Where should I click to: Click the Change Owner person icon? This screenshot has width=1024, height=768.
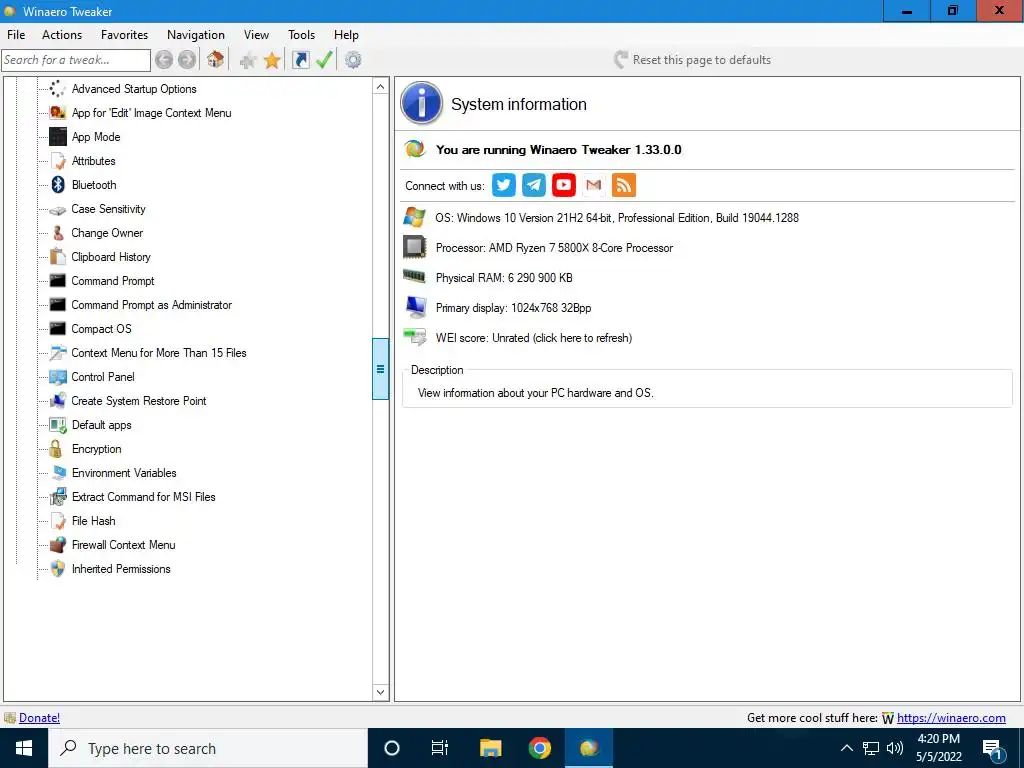coord(58,232)
